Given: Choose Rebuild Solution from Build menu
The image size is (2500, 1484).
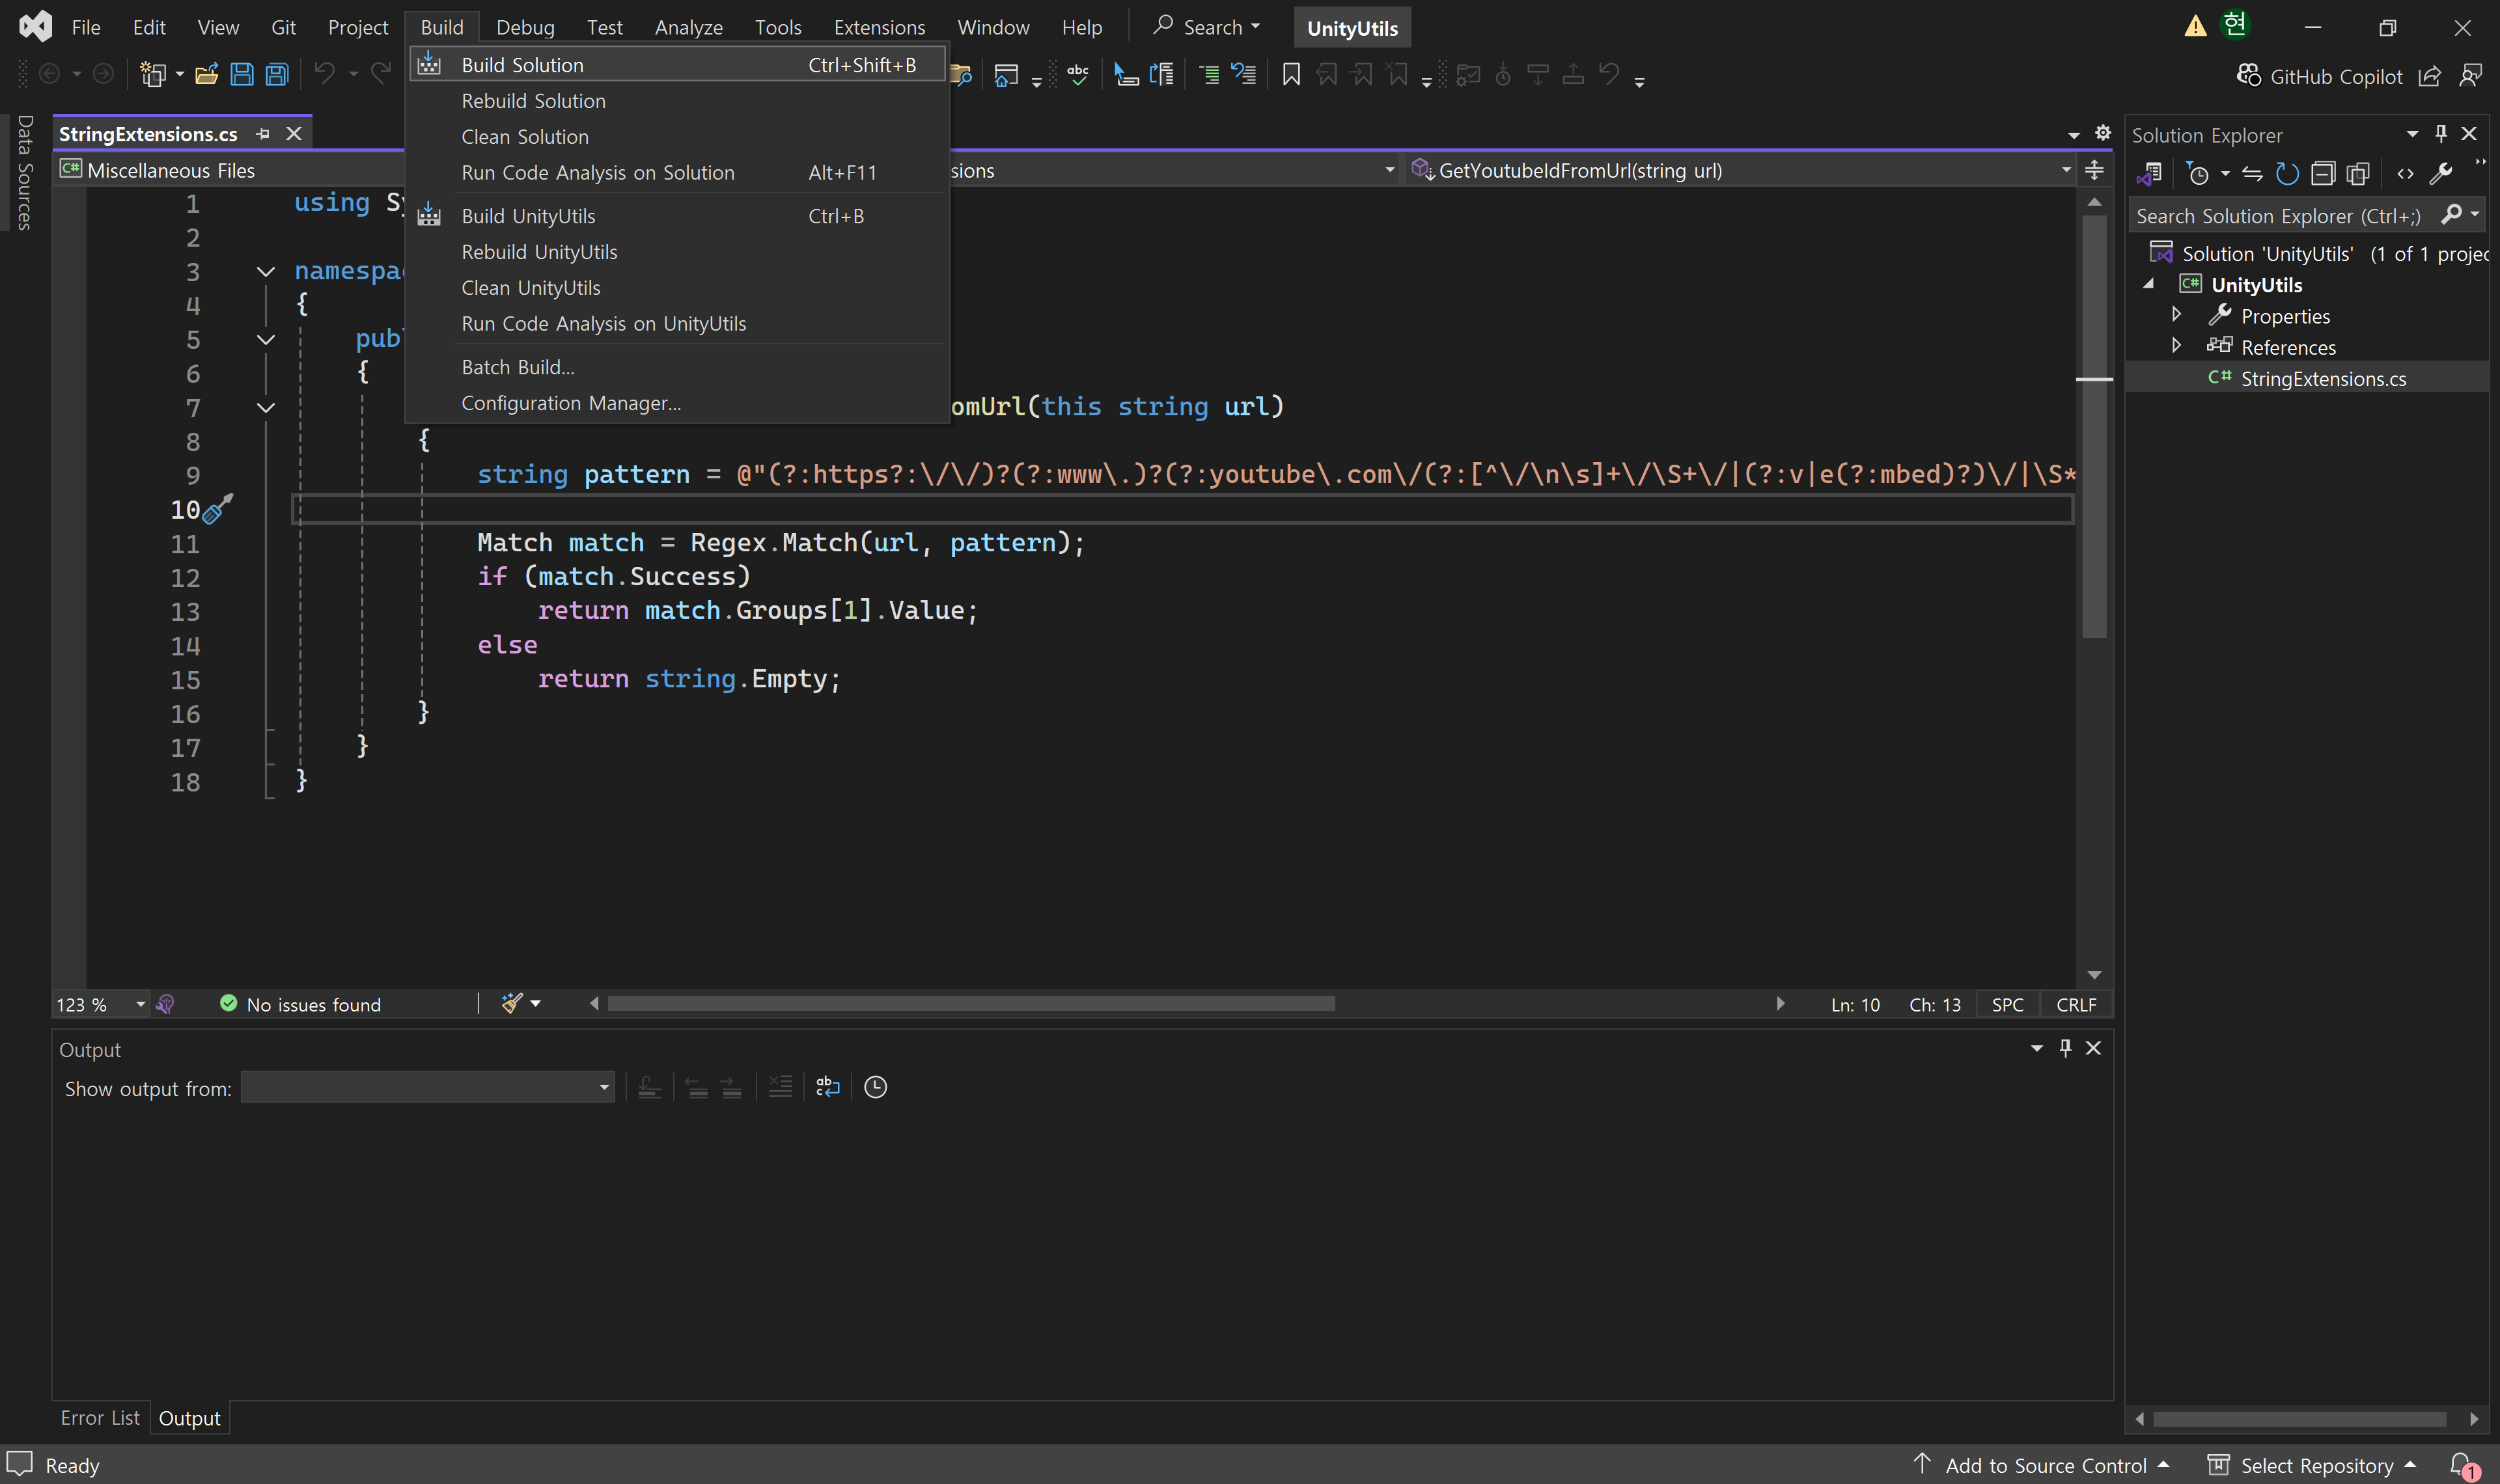Looking at the screenshot, I should pyautogui.click(x=533, y=101).
